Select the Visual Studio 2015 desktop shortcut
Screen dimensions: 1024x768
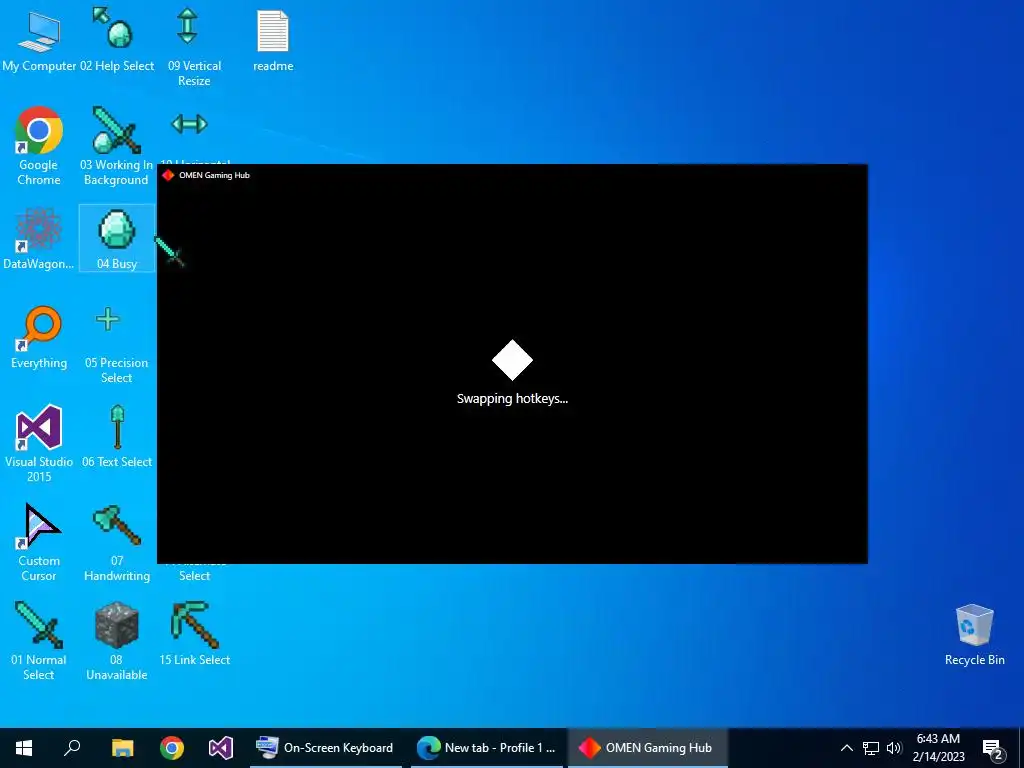(x=39, y=443)
